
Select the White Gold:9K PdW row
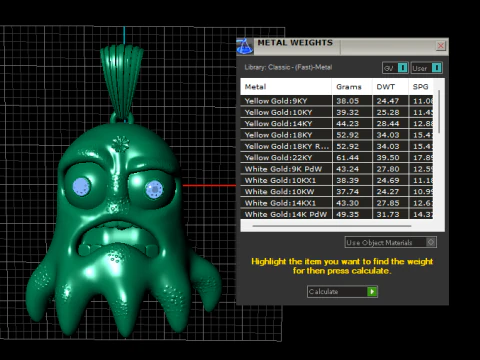[x=337, y=169]
